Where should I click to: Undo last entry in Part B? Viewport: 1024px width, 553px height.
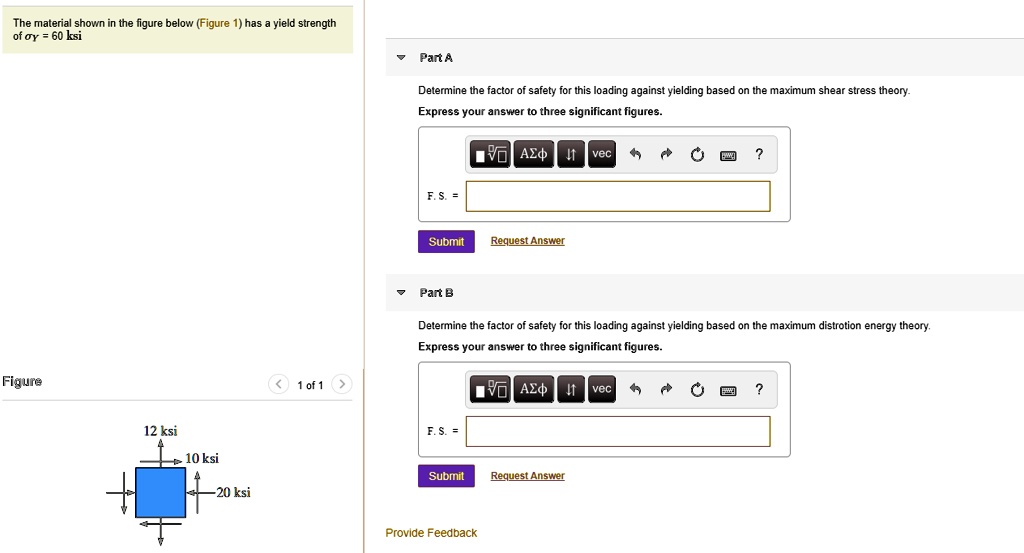click(x=633, y=389)
